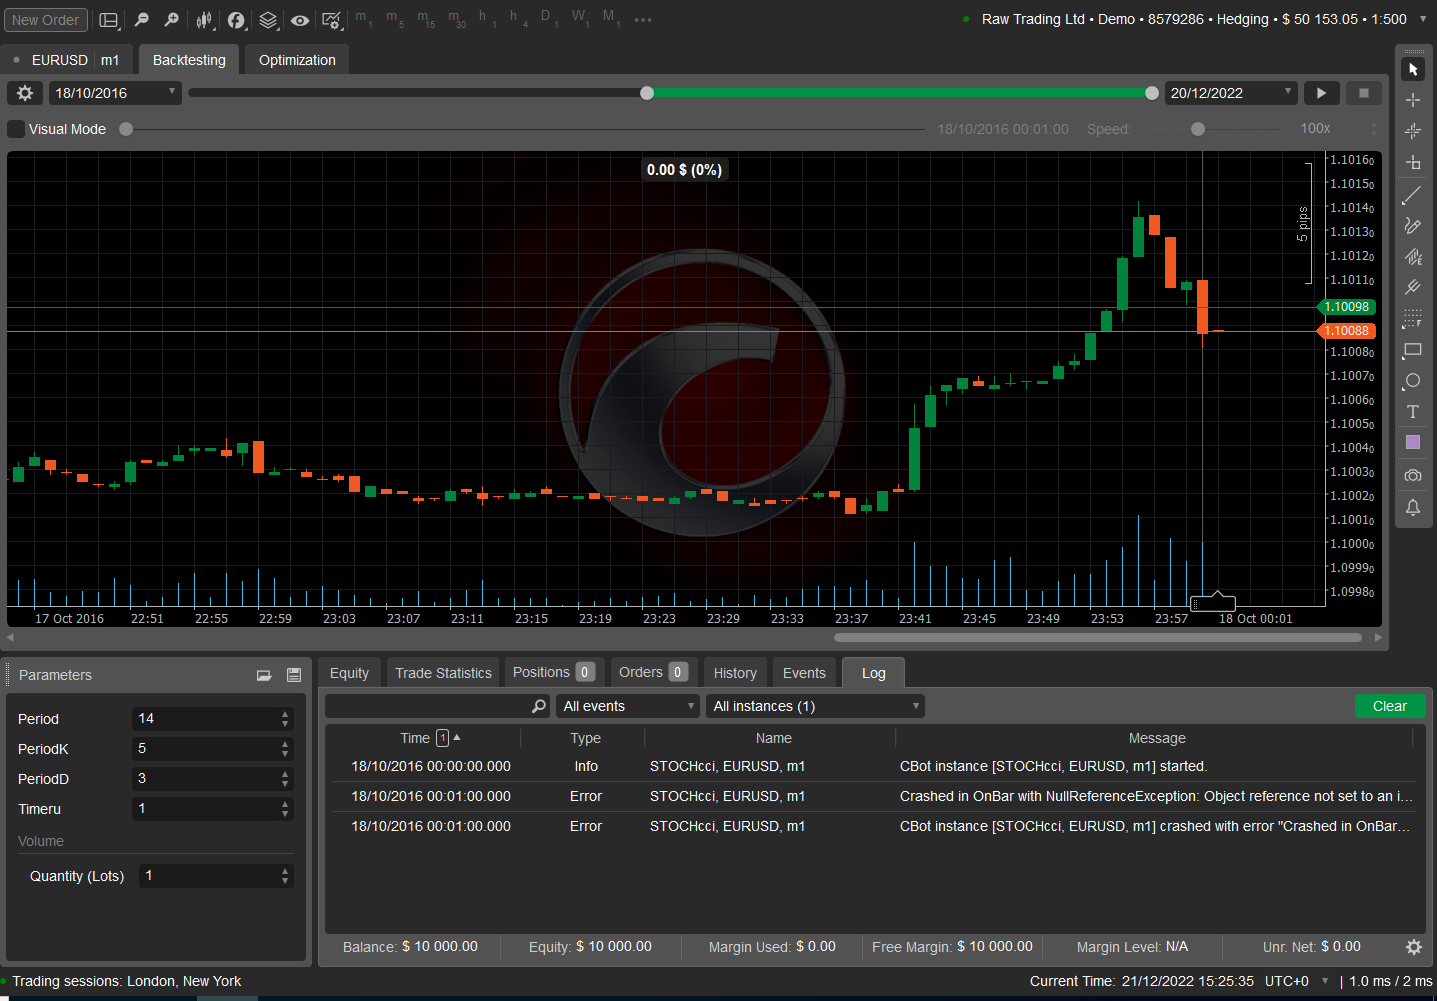The image size is (1437, 1001).
Task: Click the backtest range start slider handle
Action: click(647, 93)
